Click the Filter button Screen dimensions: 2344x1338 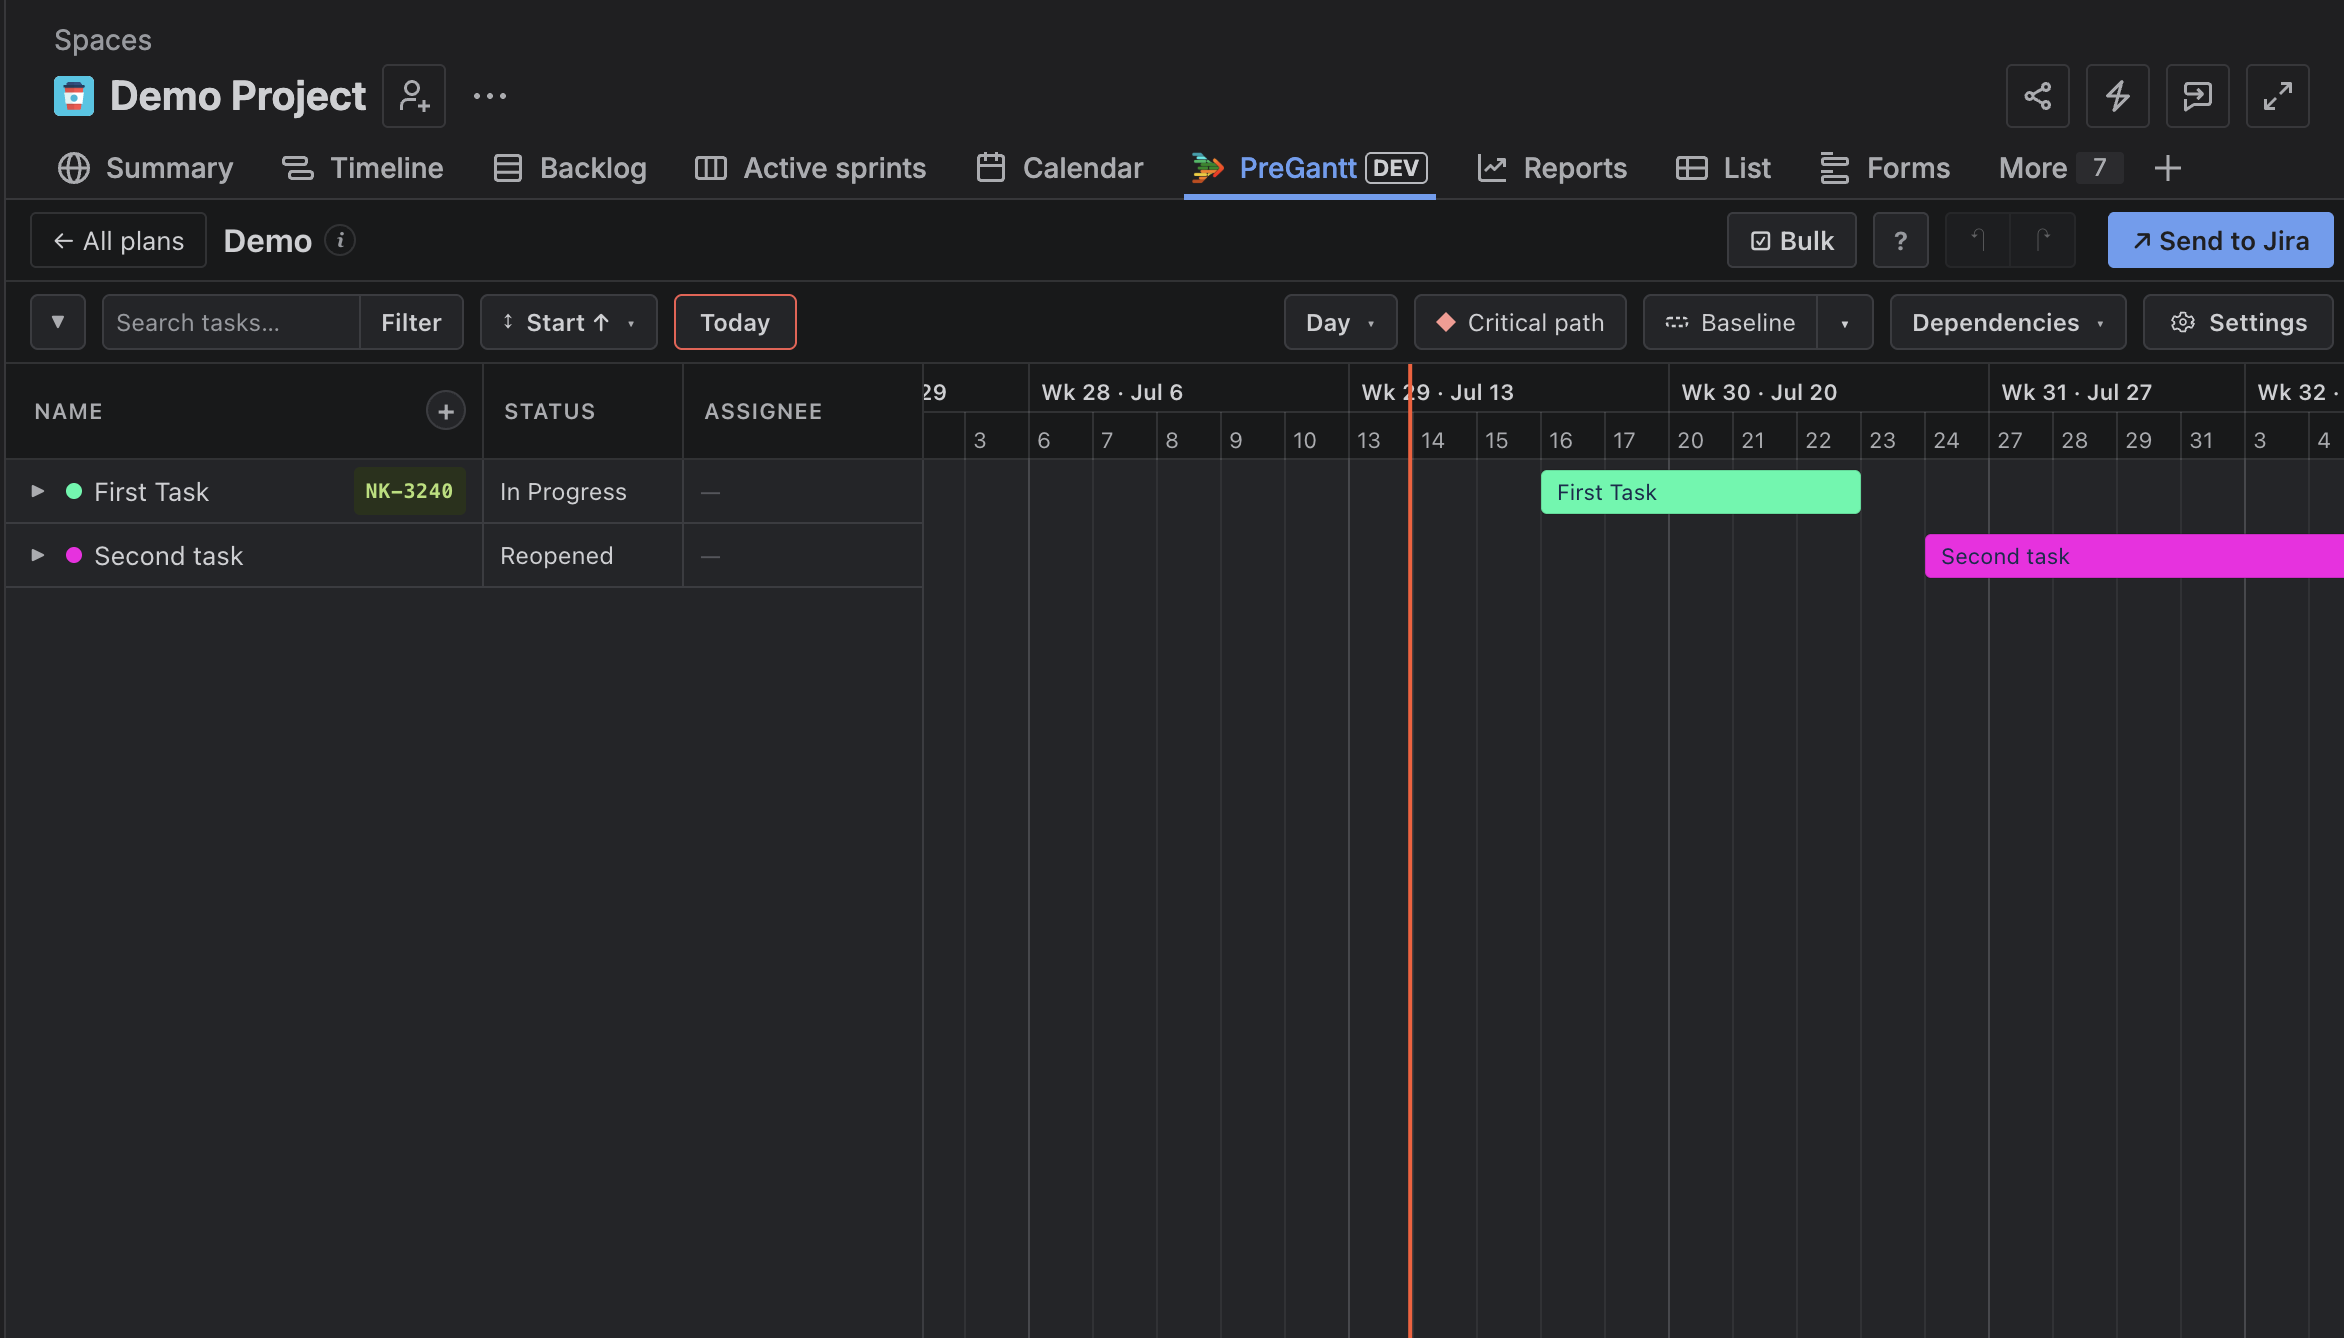point(411,322)
